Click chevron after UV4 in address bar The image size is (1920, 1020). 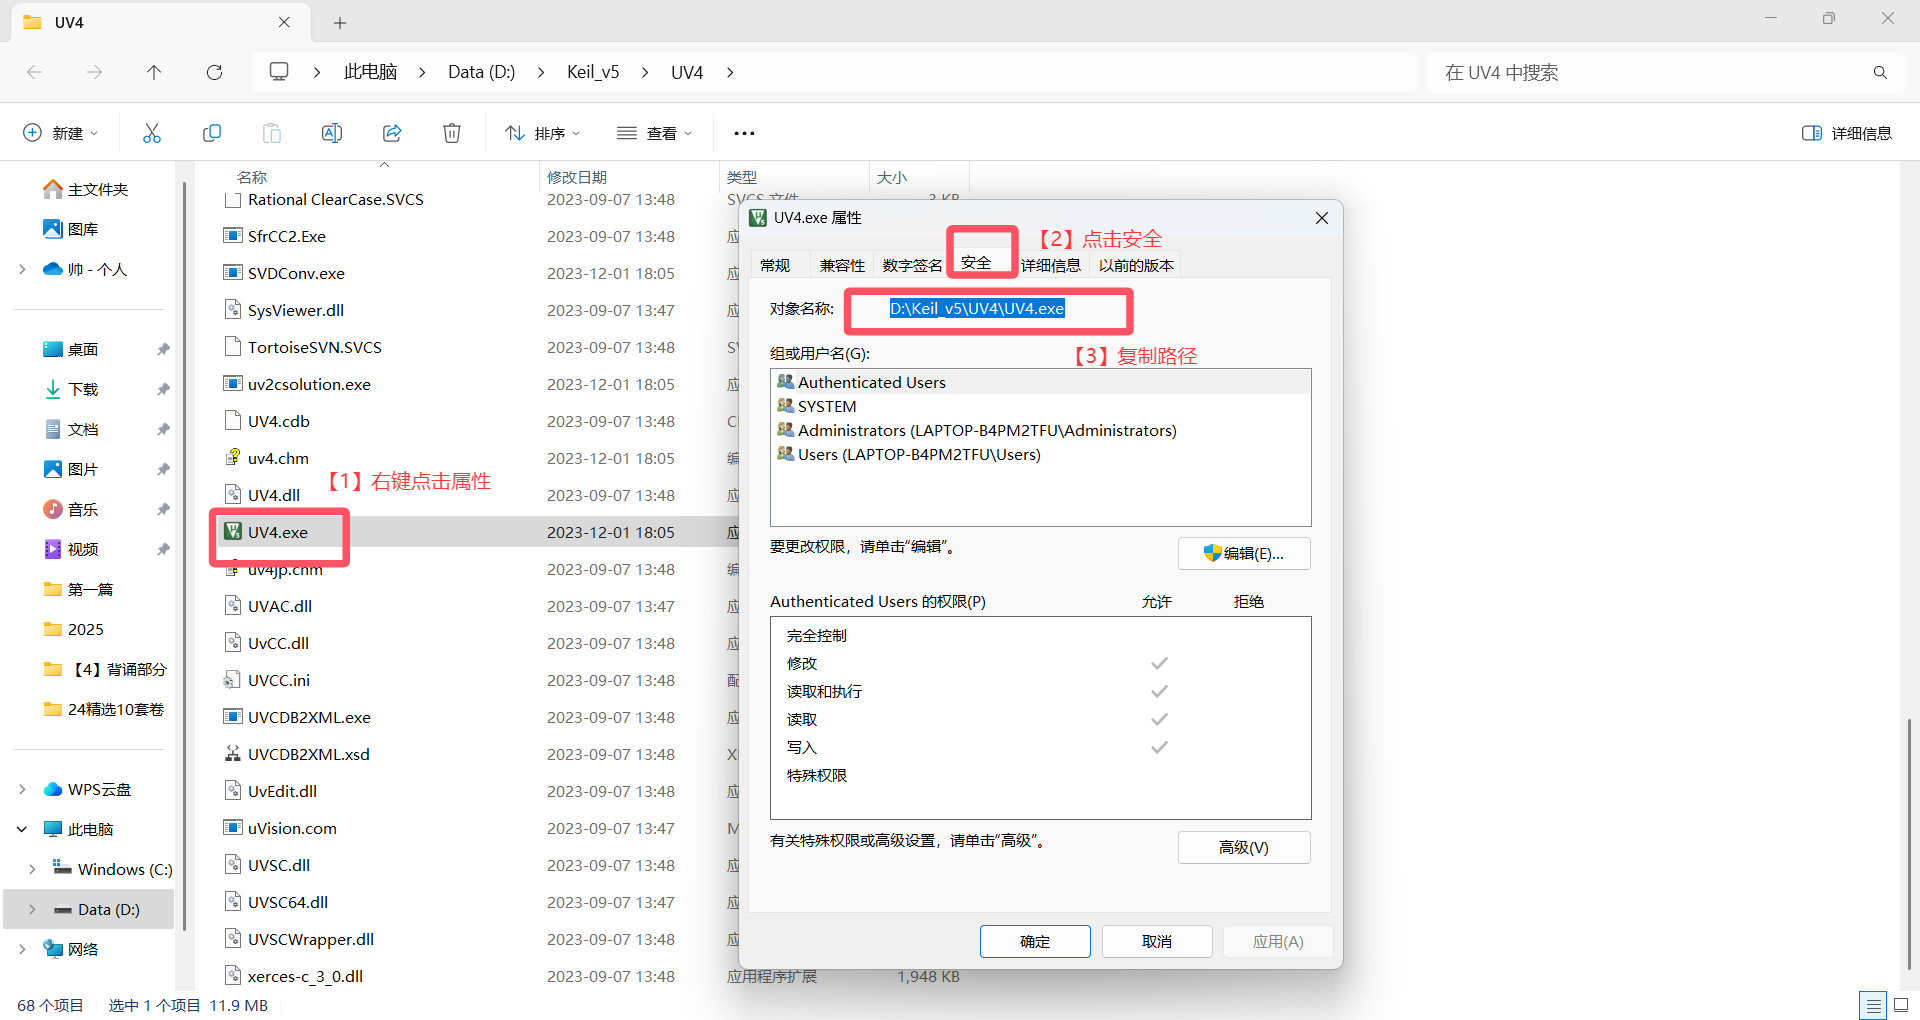(x=730, y=72)
